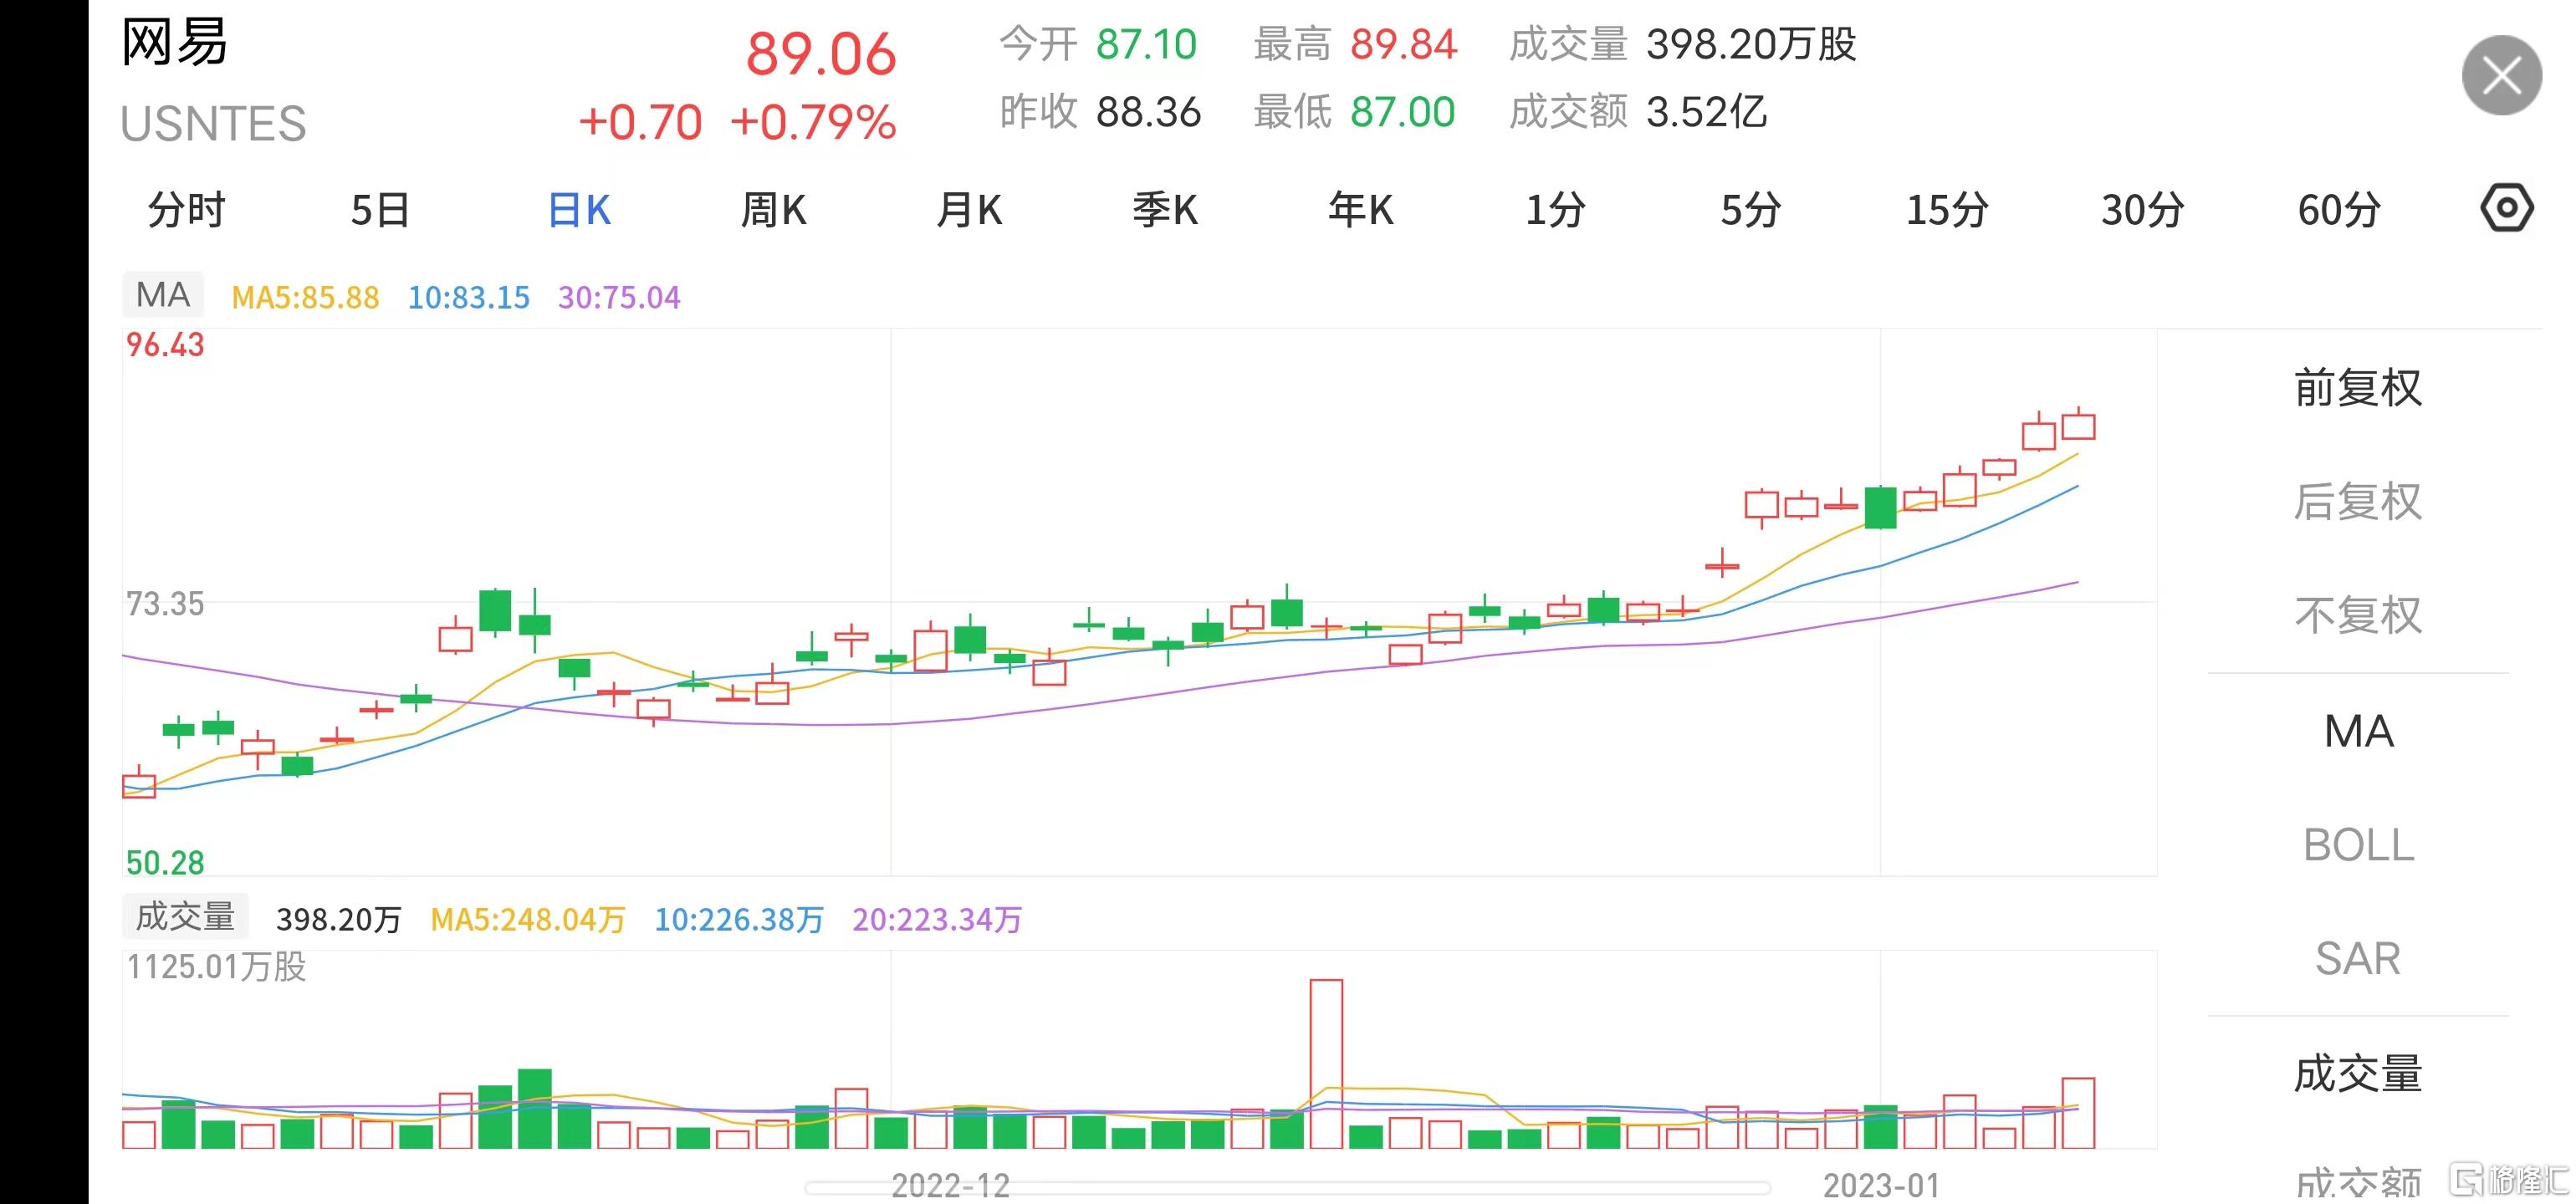Screen dimensions: 2576x1204
Task: Click the 10:83.15 moving average value
Action: point(469,298)
